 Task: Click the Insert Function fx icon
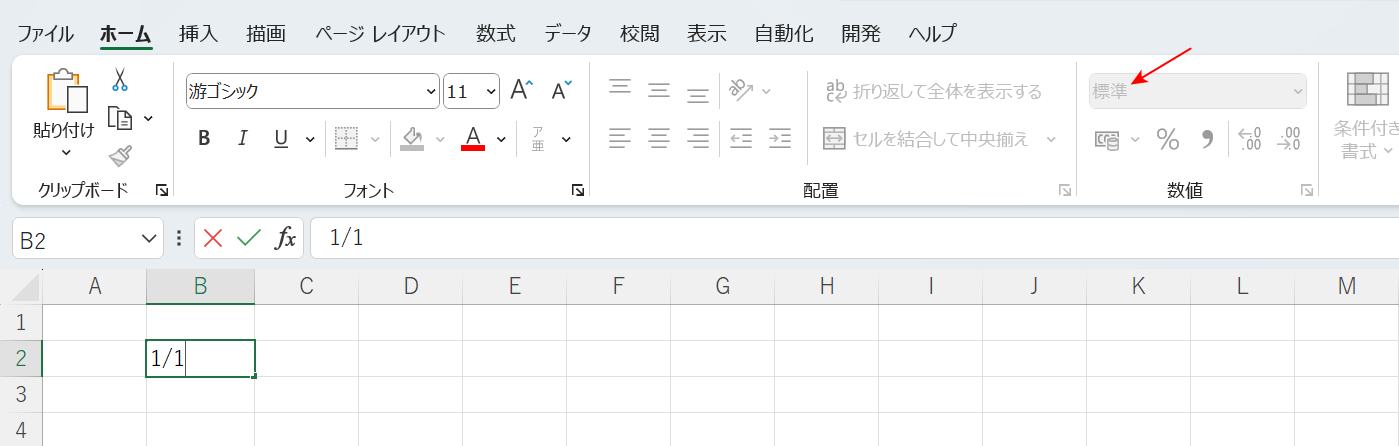pos(286,238)
